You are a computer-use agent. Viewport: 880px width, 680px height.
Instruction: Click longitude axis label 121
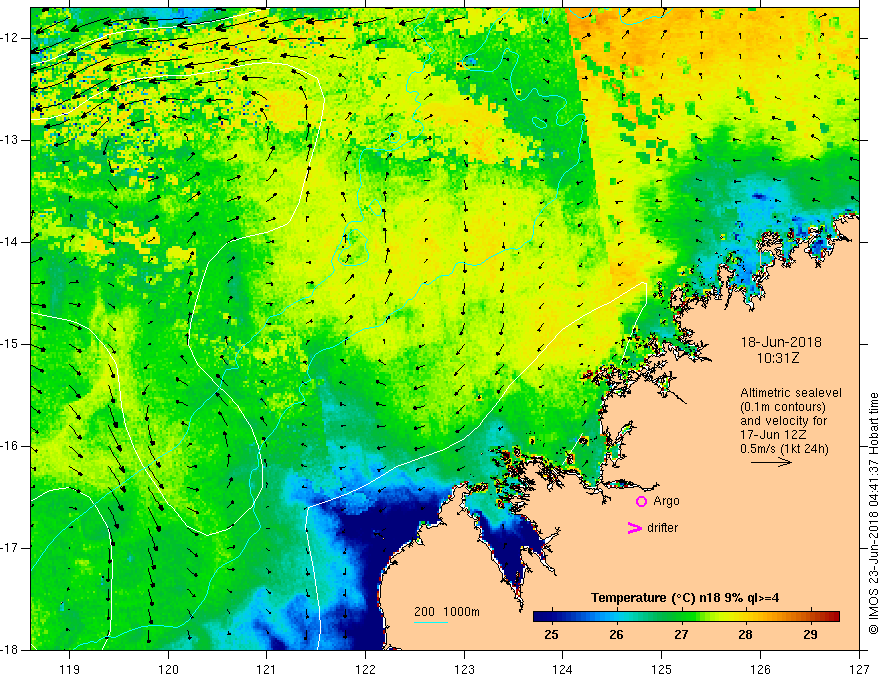(x=267, y=669)
